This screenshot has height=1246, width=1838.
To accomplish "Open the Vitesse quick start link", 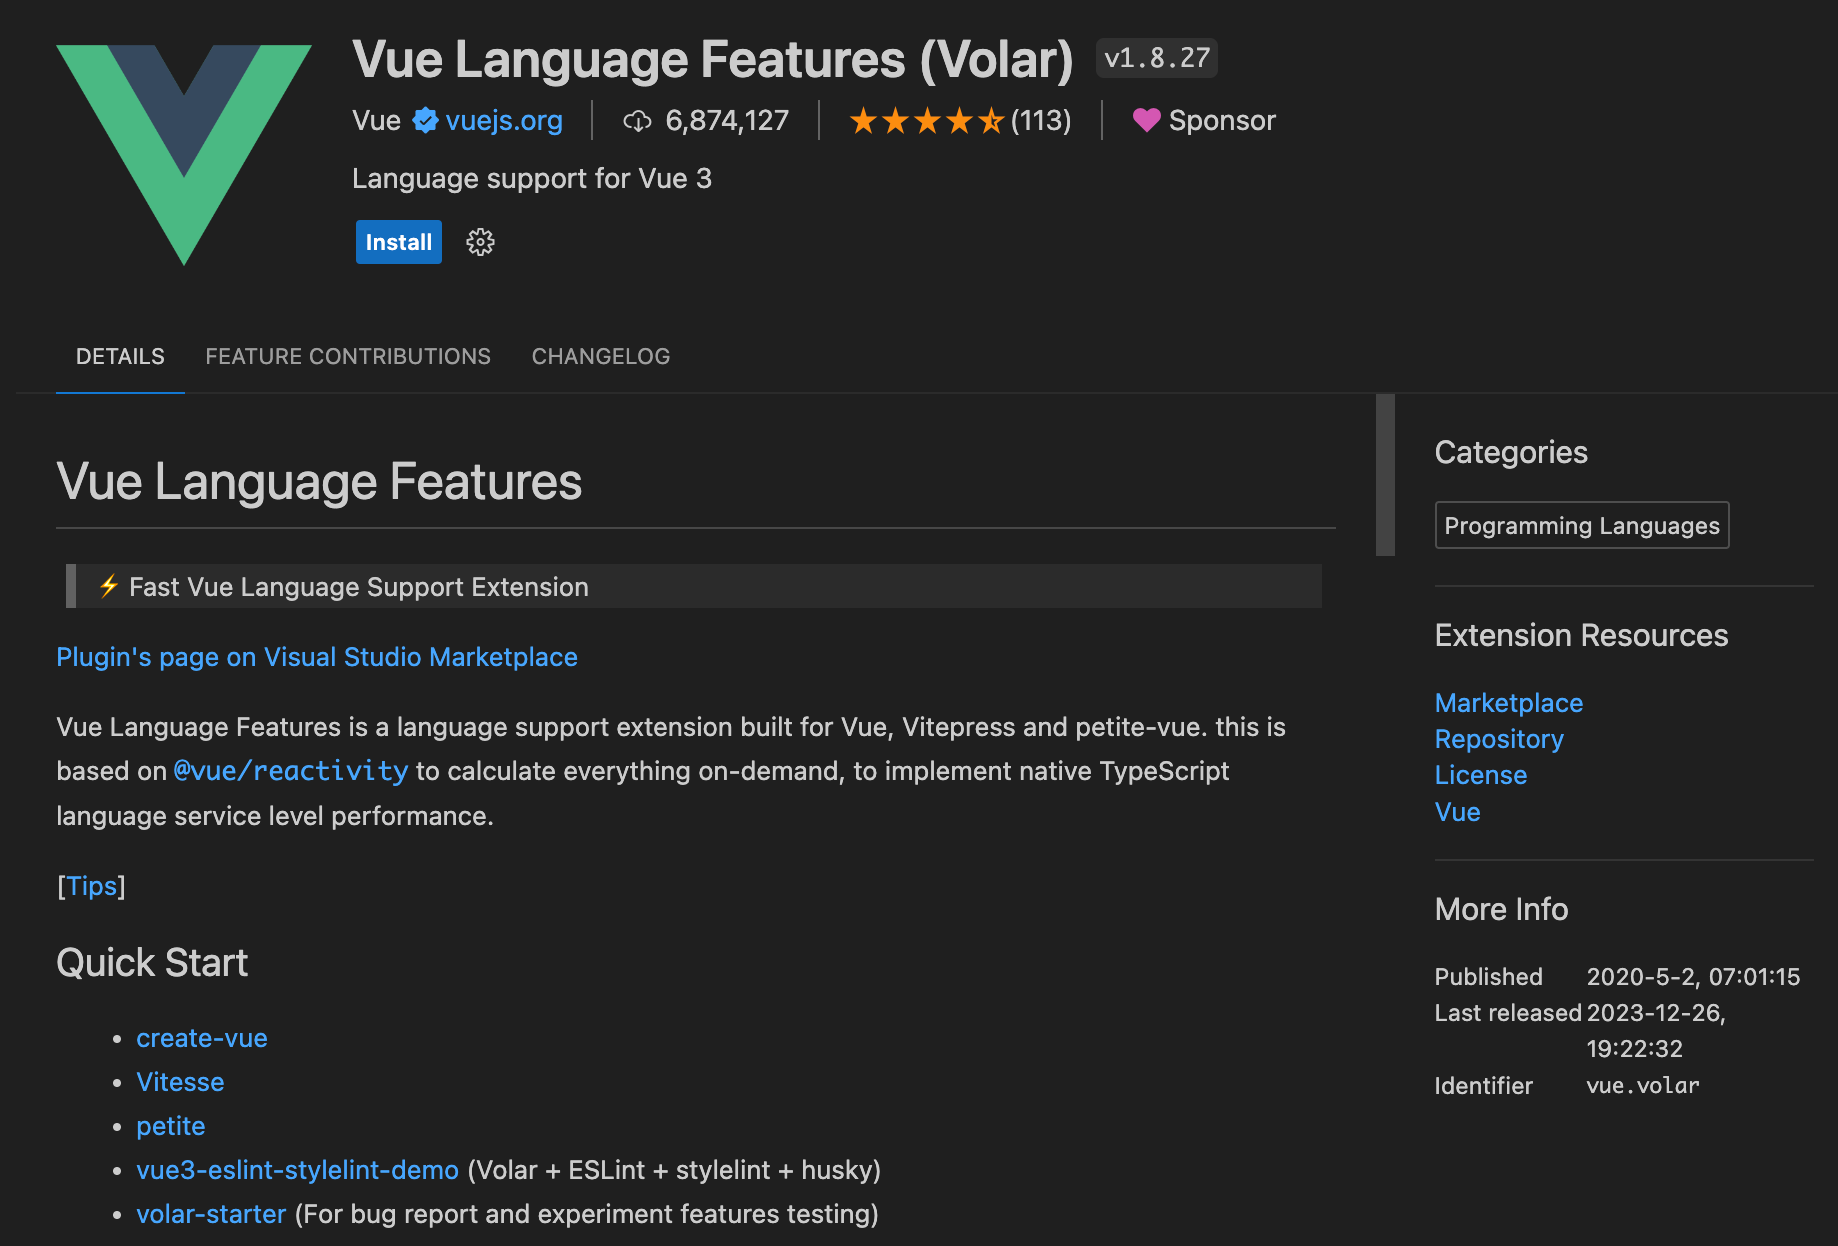I will 180,1082.
